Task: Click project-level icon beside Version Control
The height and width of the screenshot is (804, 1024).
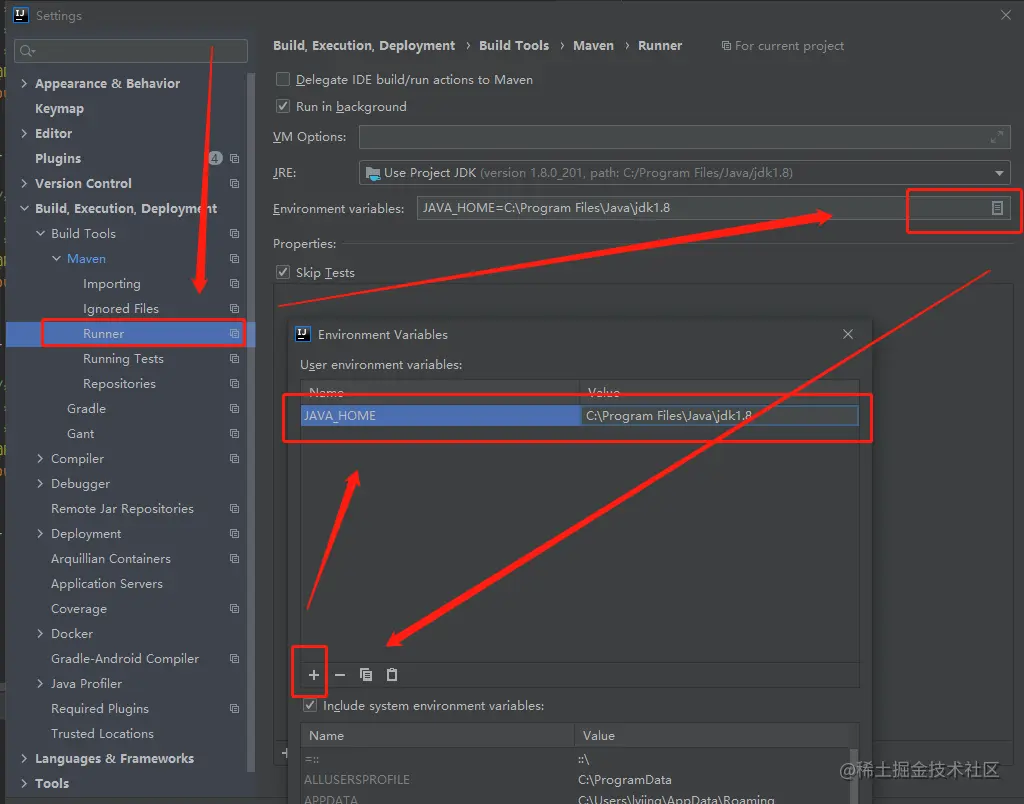Action: coord(234,184)
